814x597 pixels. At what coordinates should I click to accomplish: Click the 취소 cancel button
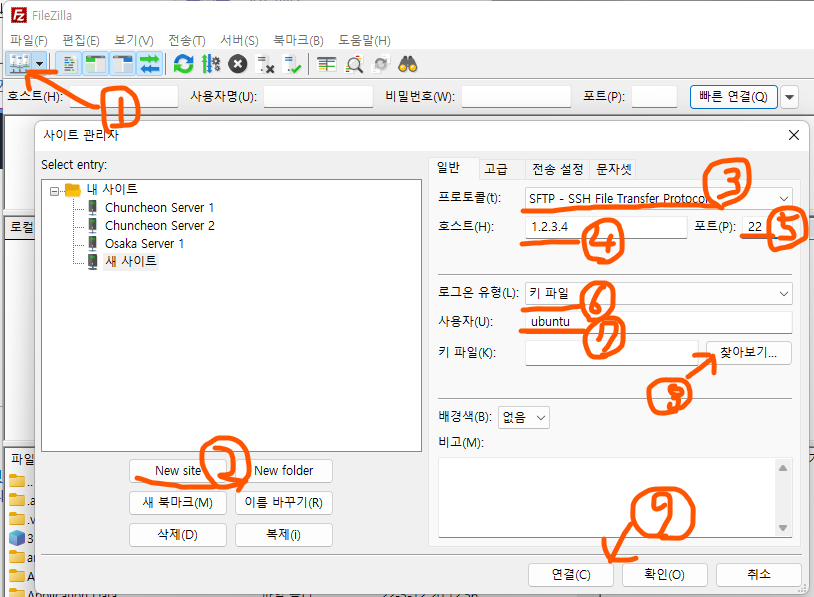pos(758,575)
